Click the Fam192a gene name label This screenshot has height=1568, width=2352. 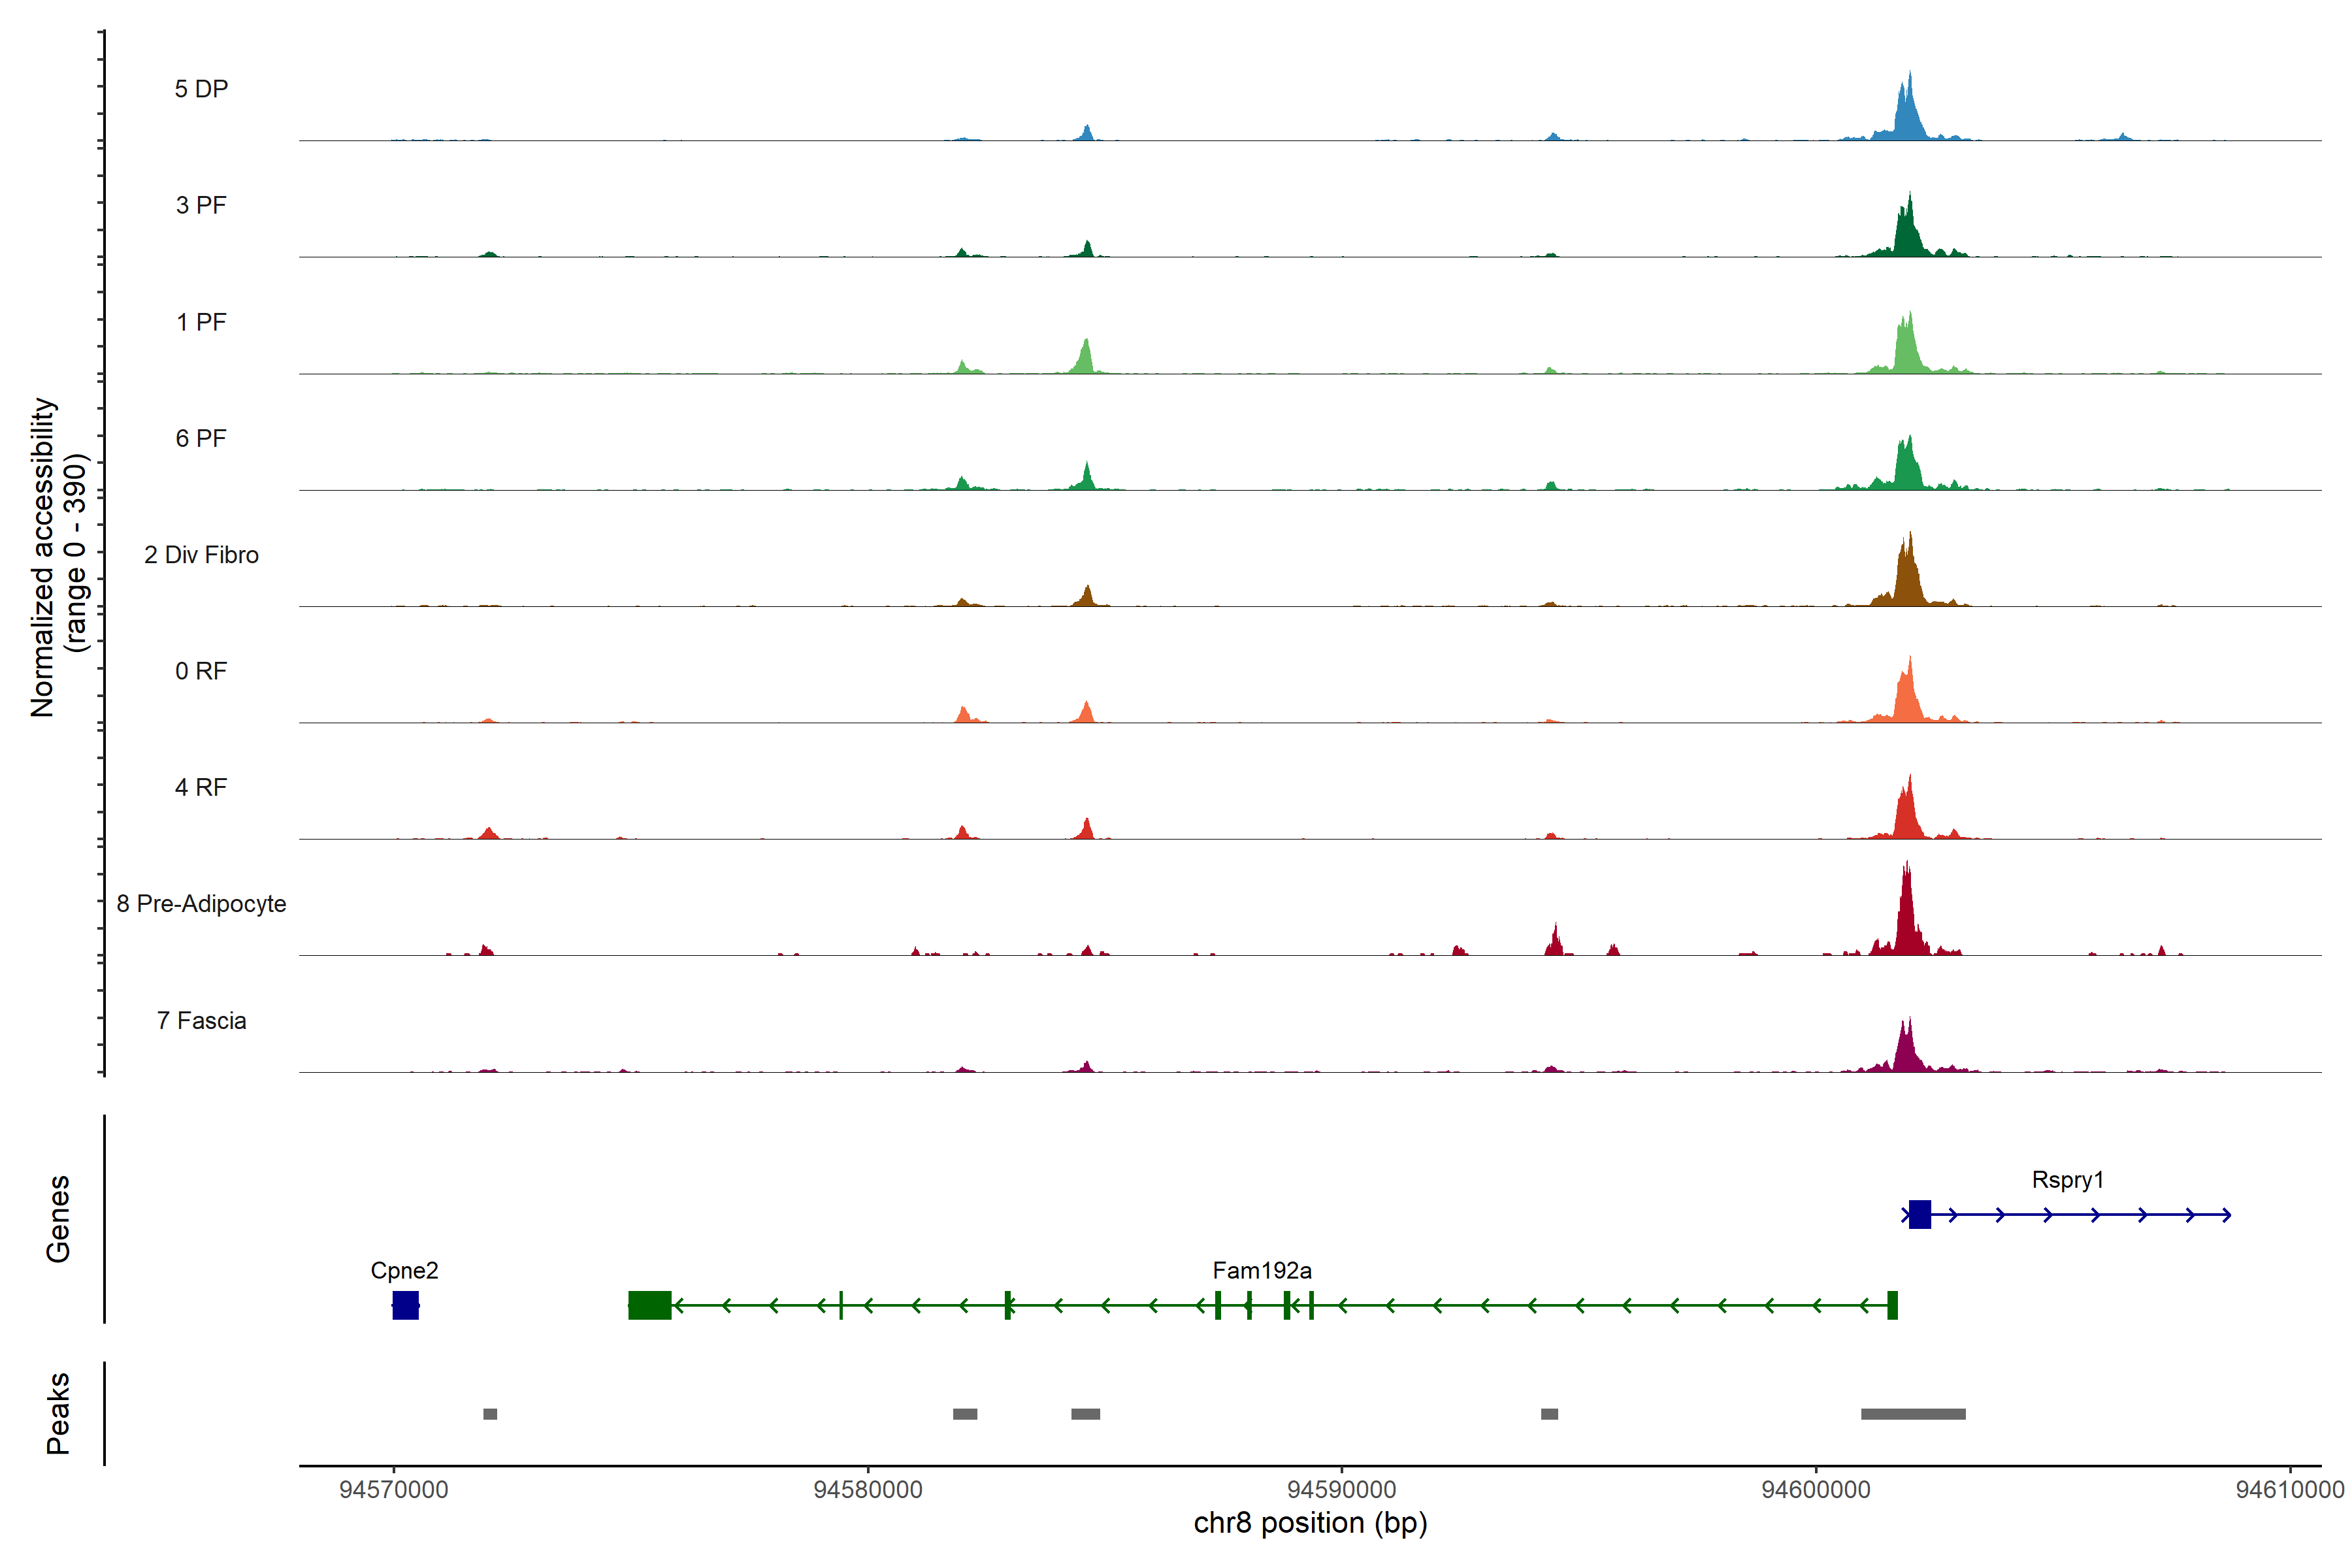point(1262,1270)
